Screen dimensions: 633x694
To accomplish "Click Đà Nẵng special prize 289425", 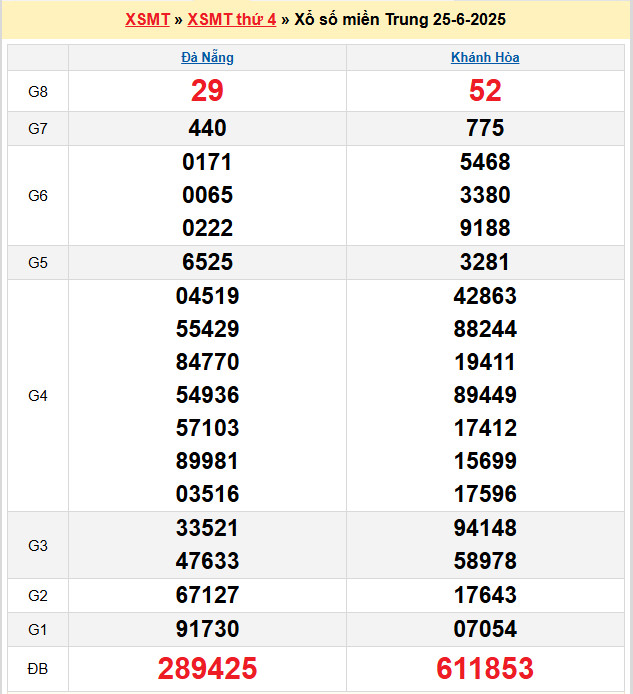I will [x=207, y=668].
